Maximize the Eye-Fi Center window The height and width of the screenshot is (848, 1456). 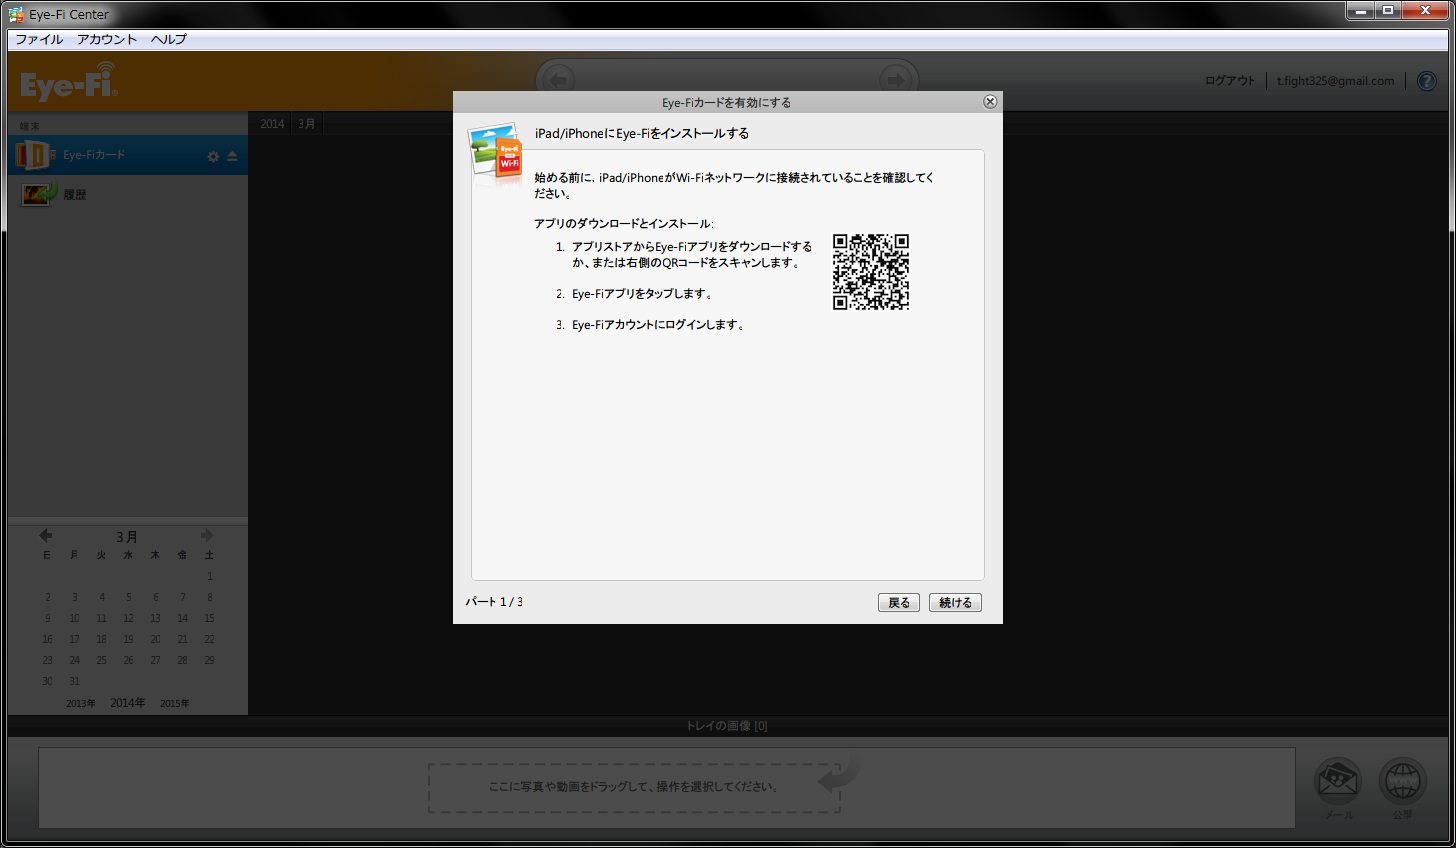(x=1388, y=10)
